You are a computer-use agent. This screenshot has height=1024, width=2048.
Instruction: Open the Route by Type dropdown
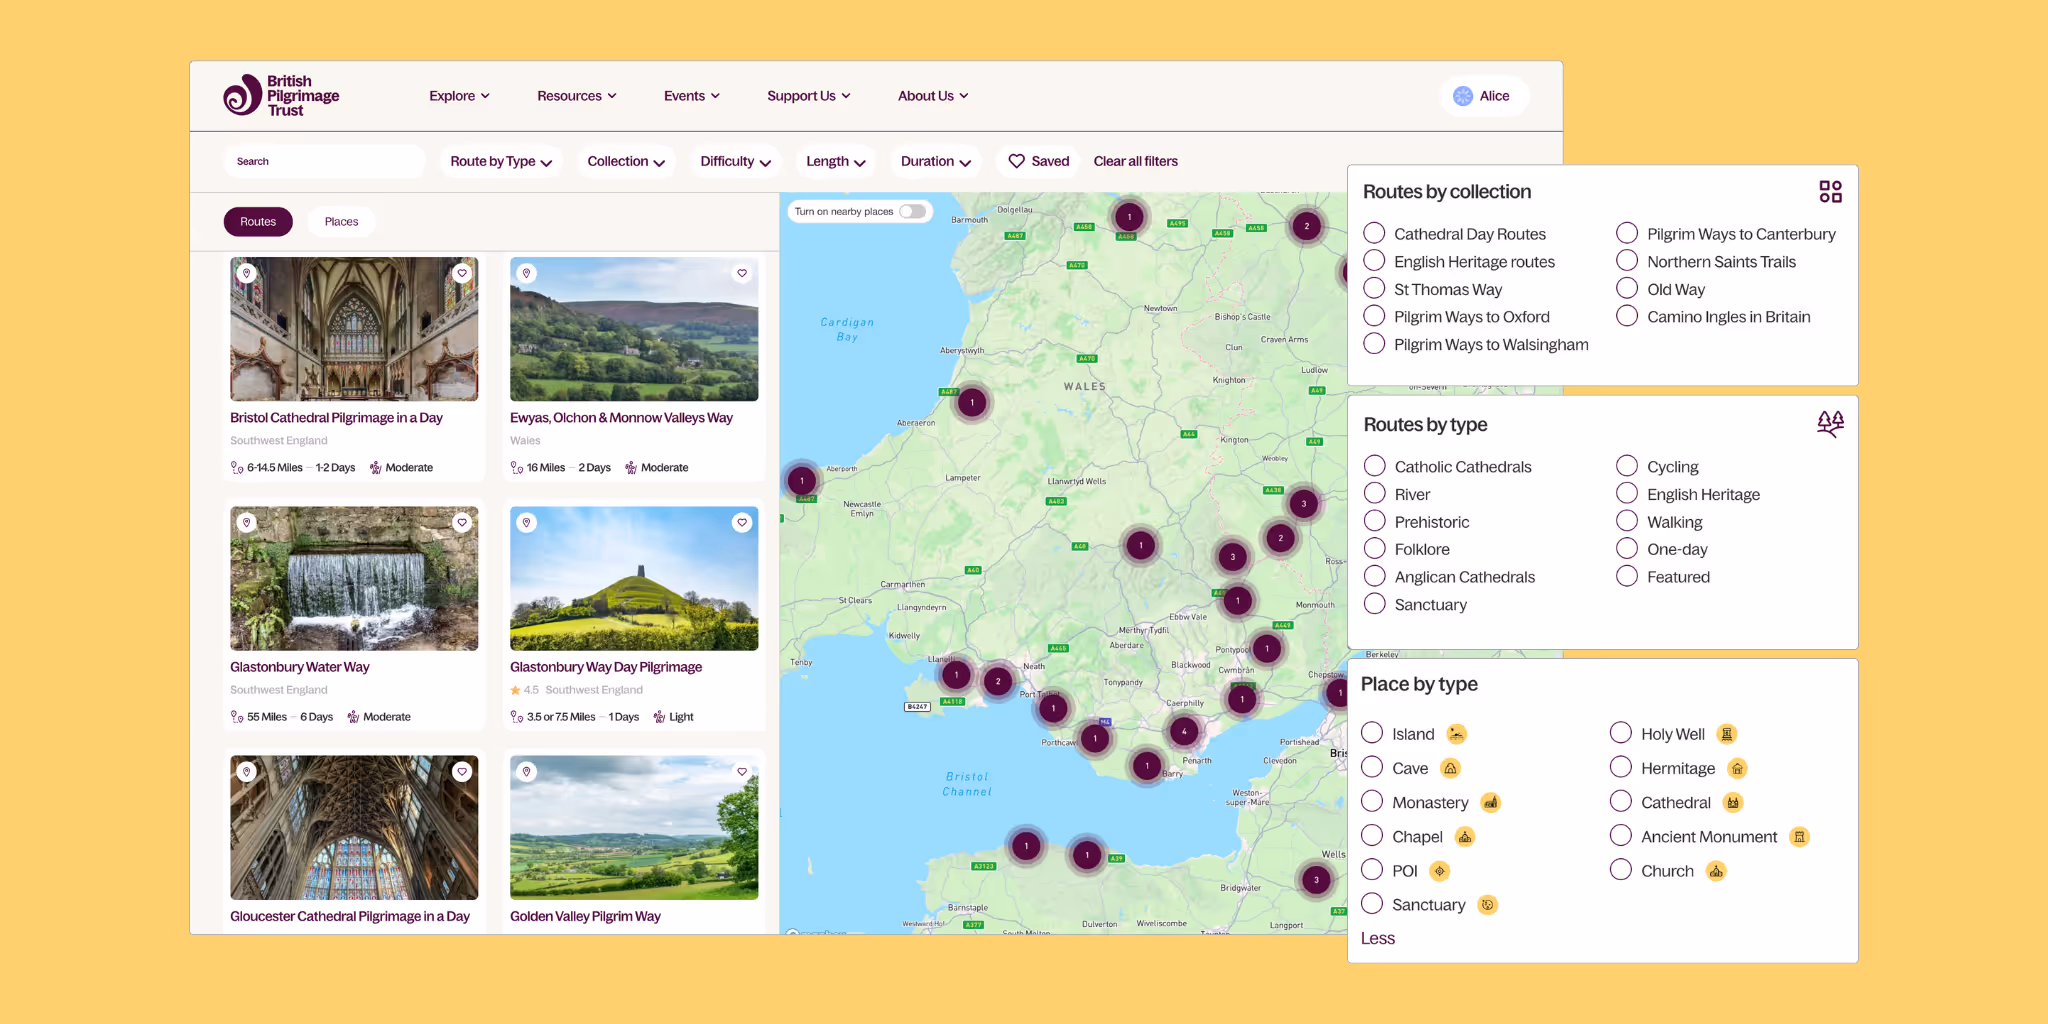500,161
